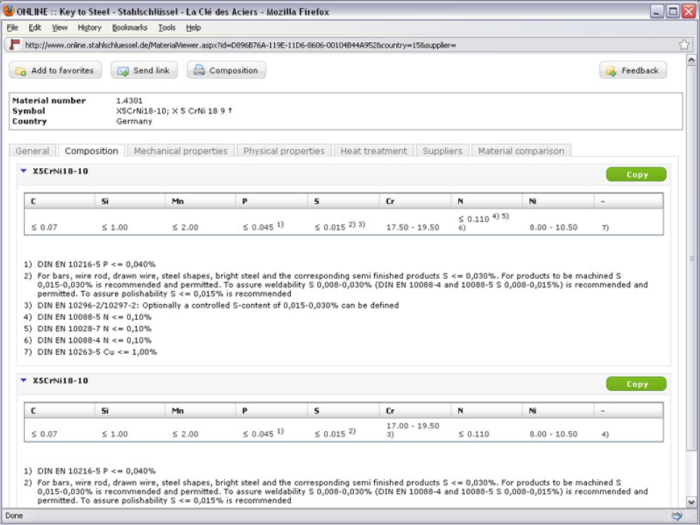
Task: Click Ni value 8.00 - 10.50 in first table
Action: (x=553, y=227)
